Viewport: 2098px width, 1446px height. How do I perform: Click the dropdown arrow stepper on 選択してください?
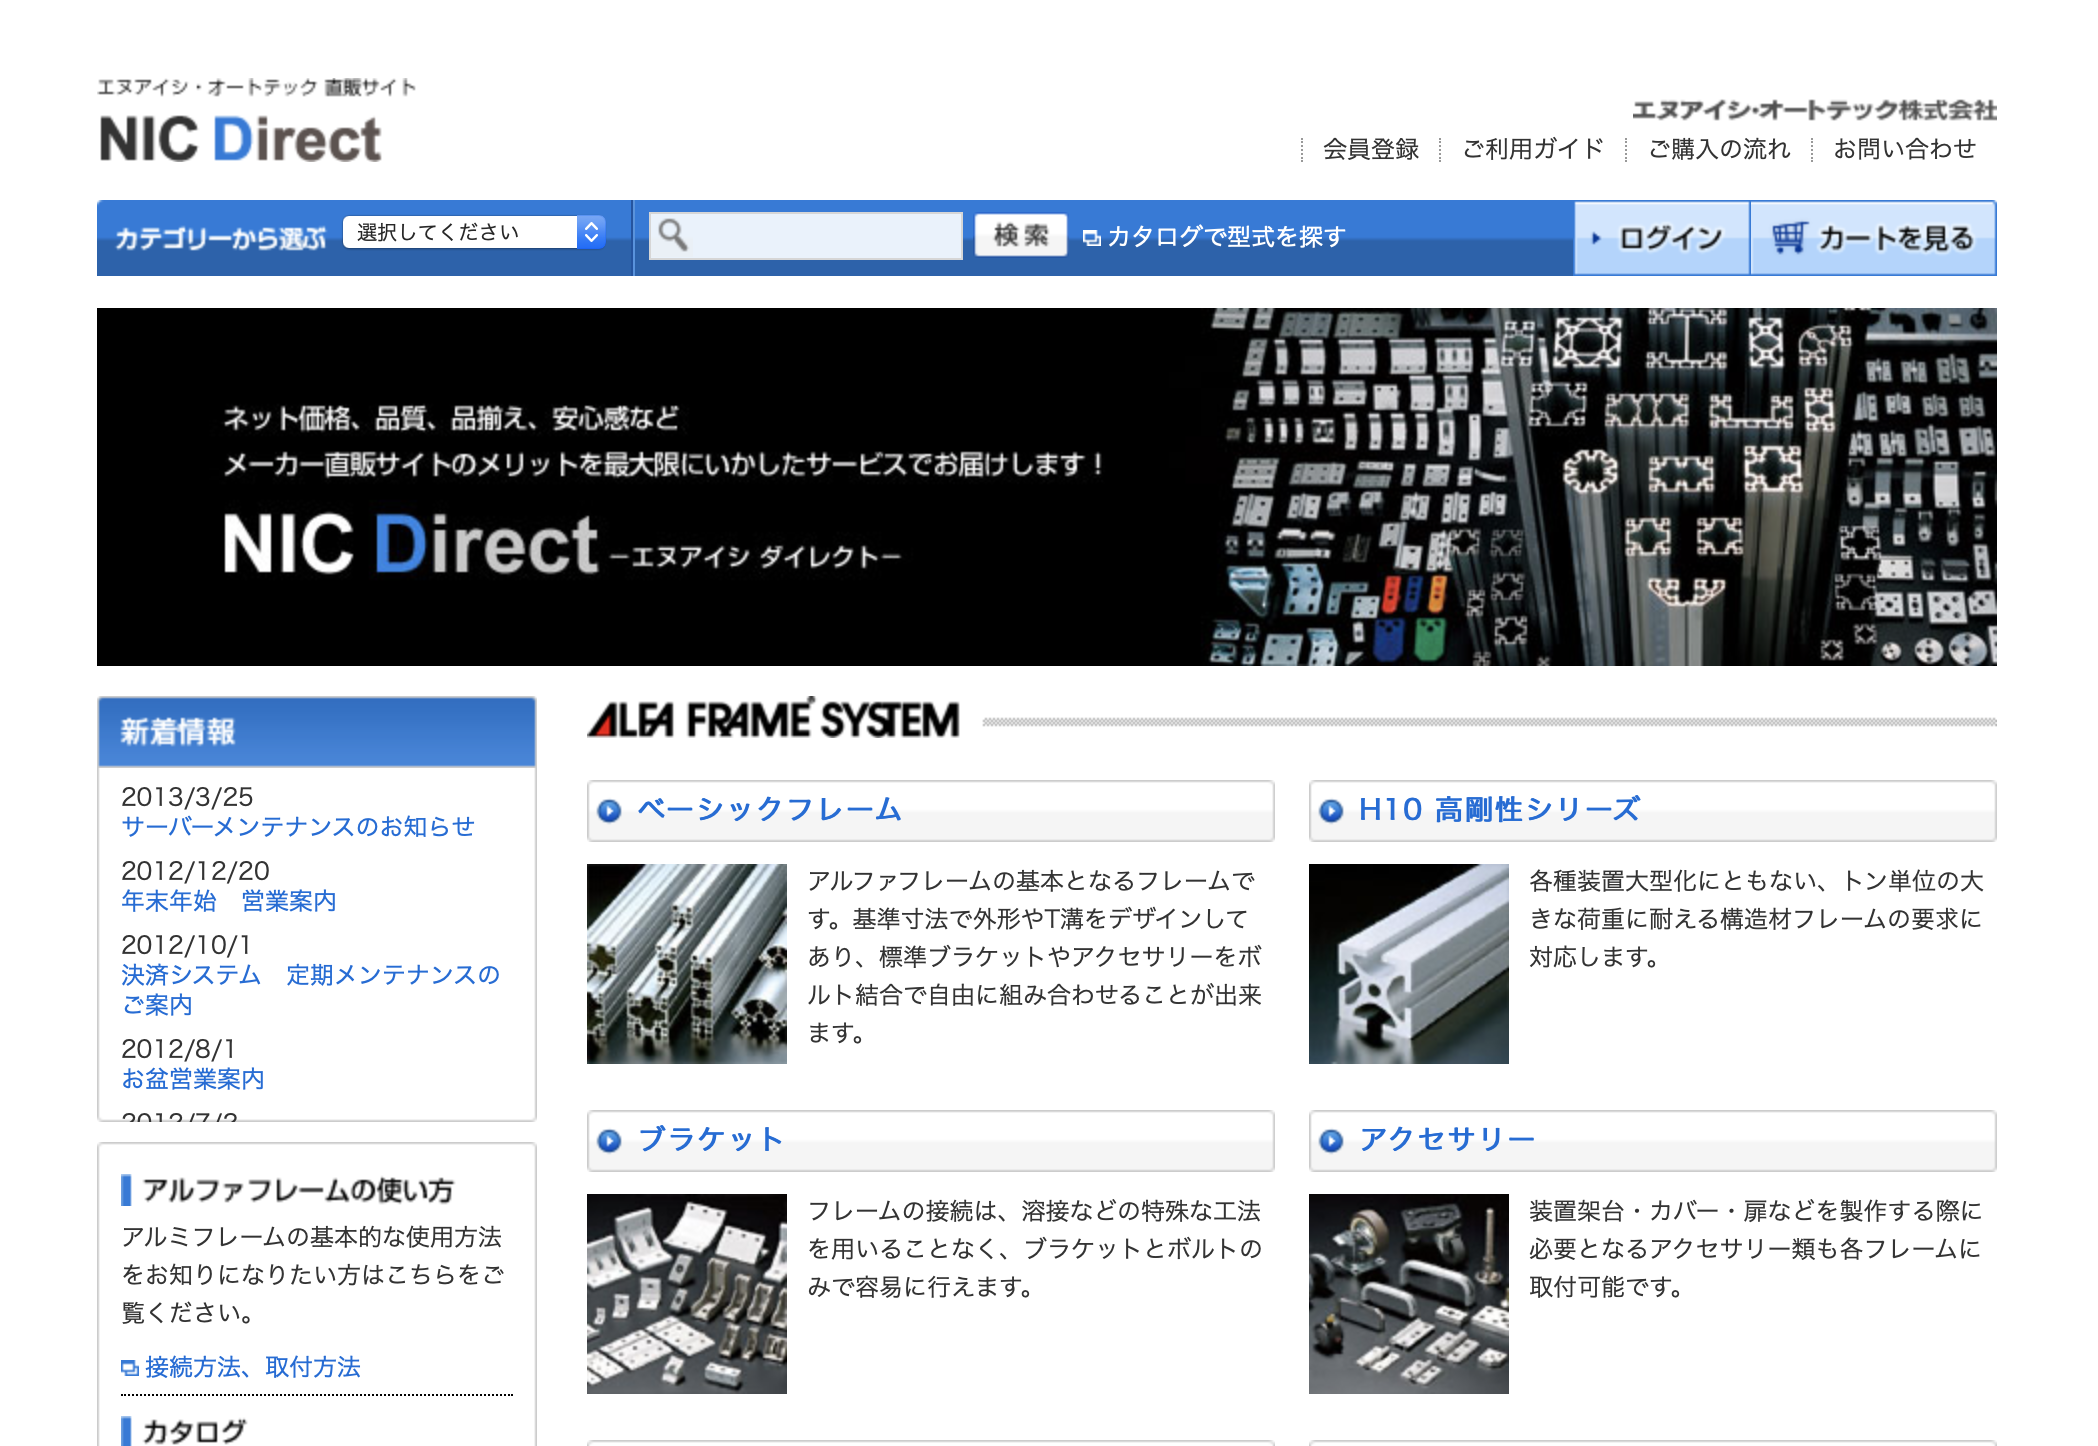coord(591,232)
